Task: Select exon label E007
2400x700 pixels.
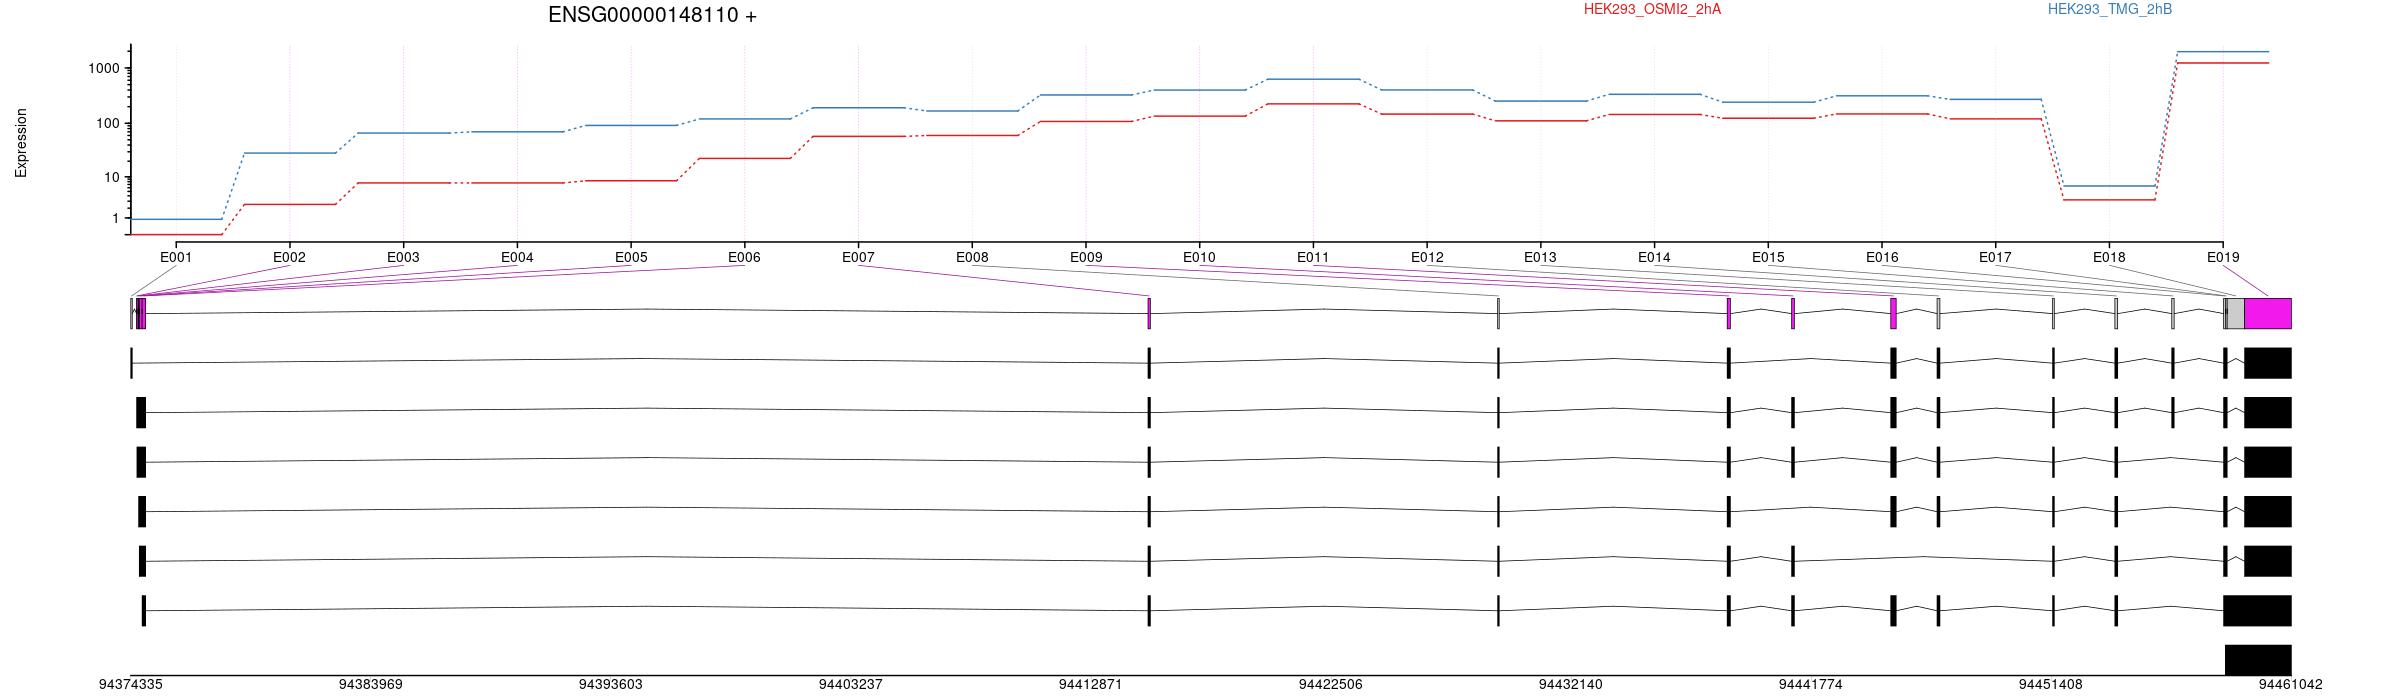Action: pyautogui.click(x=858, y=257)
